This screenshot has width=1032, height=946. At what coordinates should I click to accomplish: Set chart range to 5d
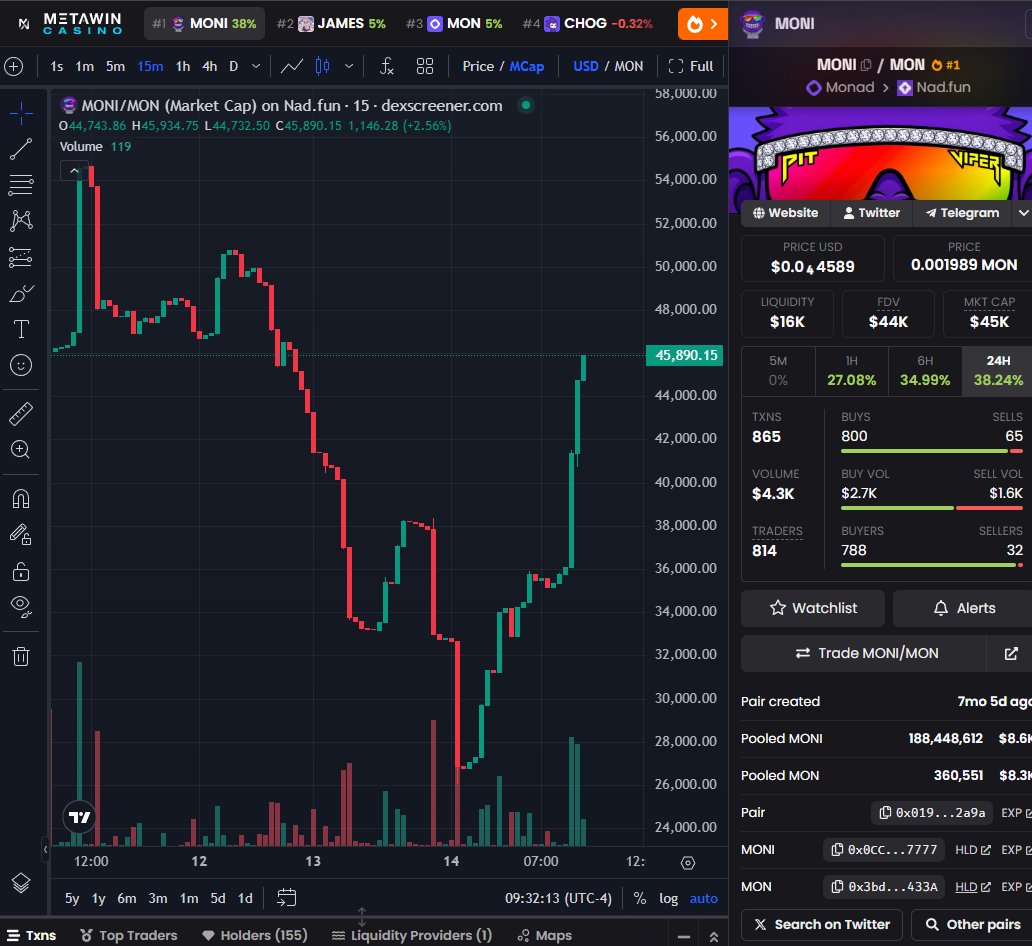click(218, 899)
